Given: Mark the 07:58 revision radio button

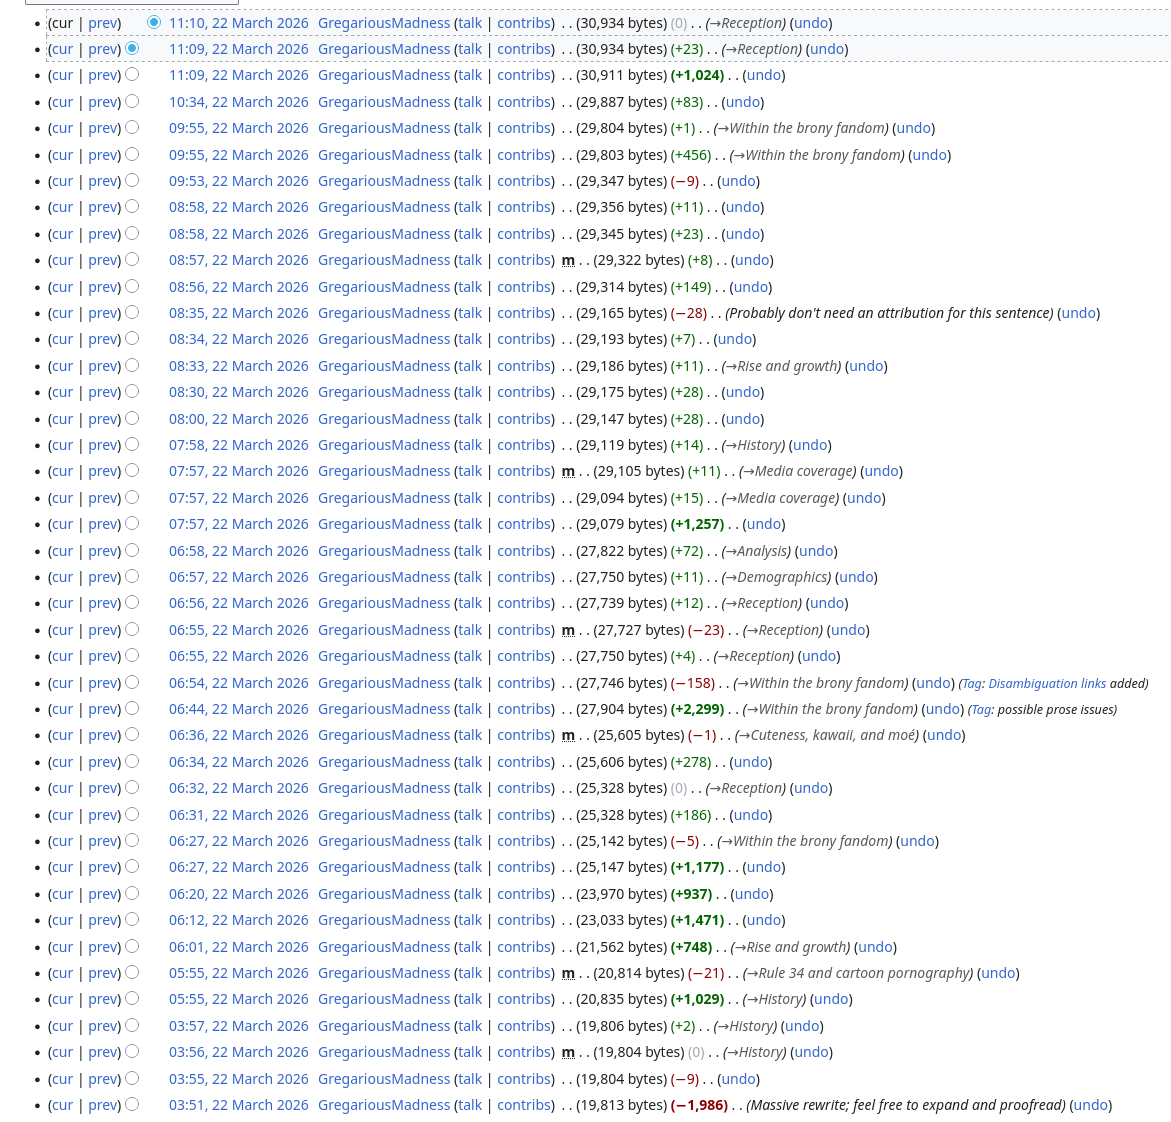Looking at the screenshot, I should [x=132, y=444].
